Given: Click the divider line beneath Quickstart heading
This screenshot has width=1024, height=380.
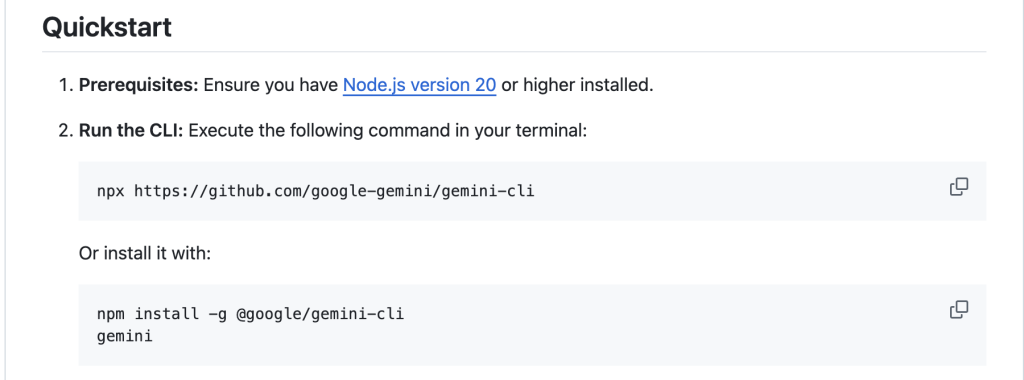Looking at the screenshot, I should point(514,52).
